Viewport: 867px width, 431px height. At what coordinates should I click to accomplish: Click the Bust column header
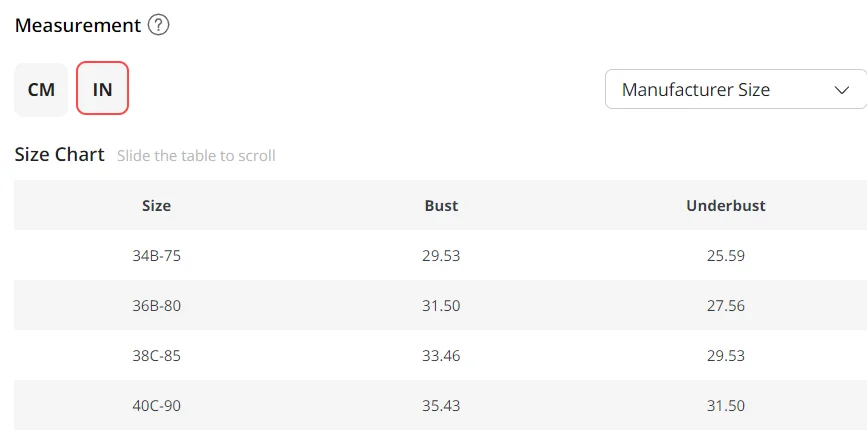[441, 206]
